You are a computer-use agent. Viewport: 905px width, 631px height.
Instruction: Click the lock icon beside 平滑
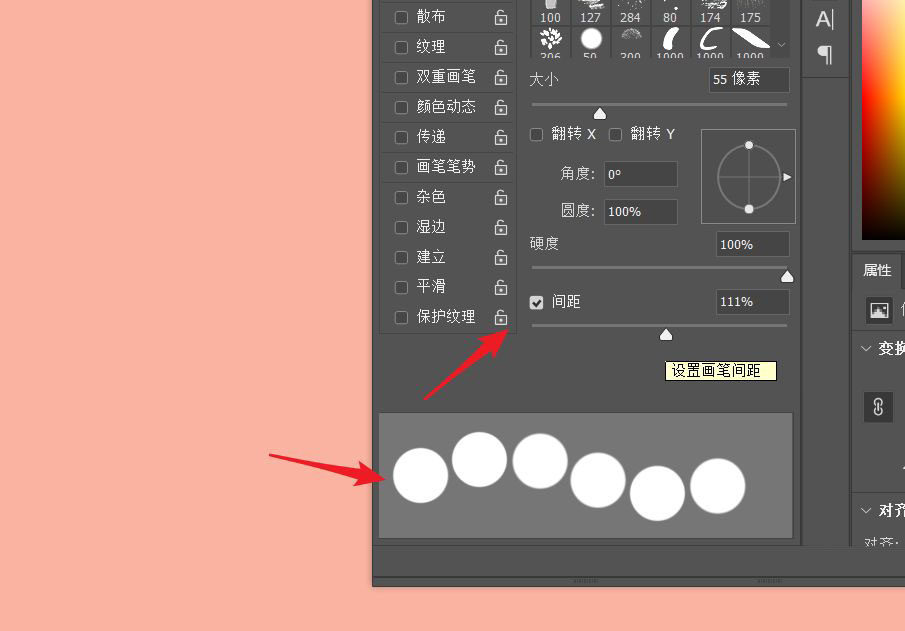coord(500,288)
